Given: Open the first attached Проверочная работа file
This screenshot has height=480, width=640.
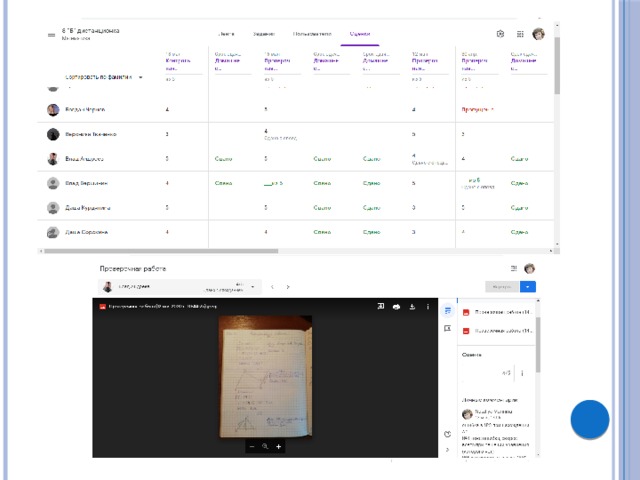Looking at the screenshot, I should point(497,312).
